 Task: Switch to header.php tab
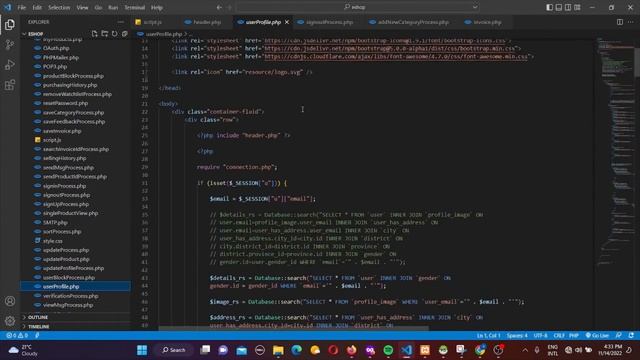click(206, 22)
